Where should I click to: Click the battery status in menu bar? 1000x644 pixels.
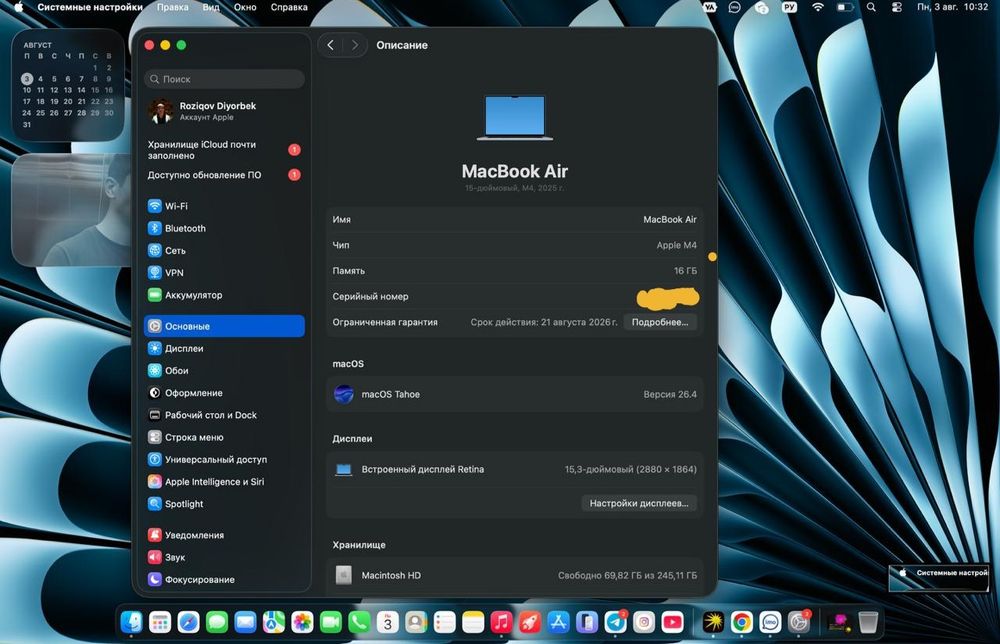point(844,7)
